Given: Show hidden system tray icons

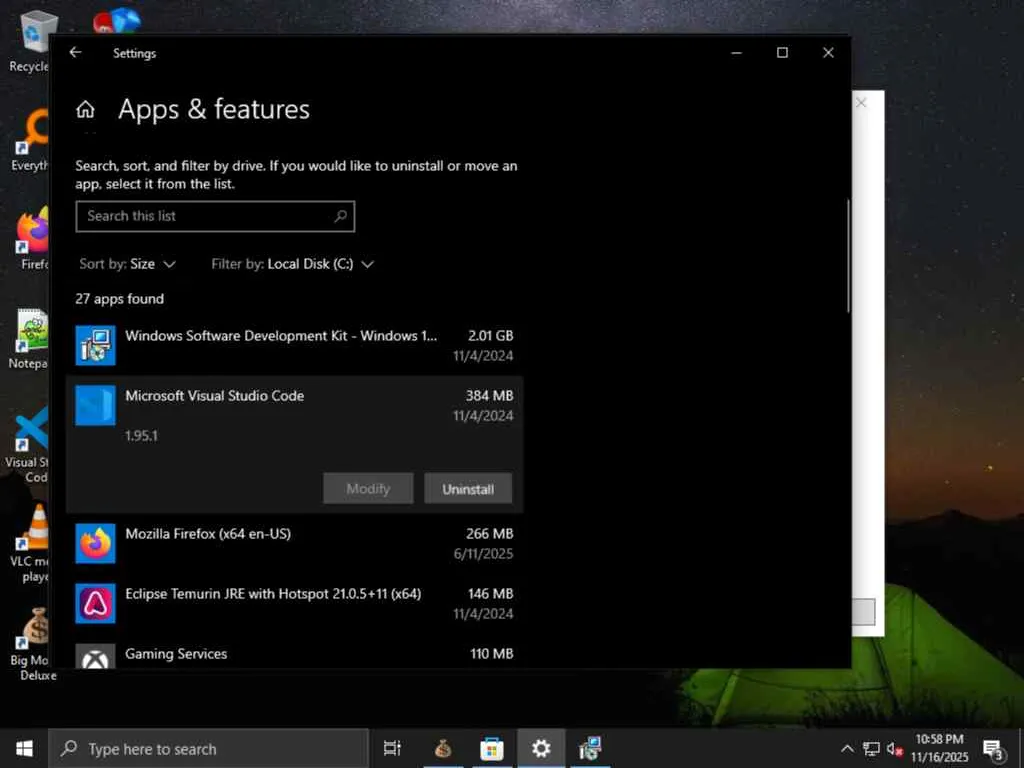Looking at the screenshot, I should pyautogui.click(x=847, y=748).
